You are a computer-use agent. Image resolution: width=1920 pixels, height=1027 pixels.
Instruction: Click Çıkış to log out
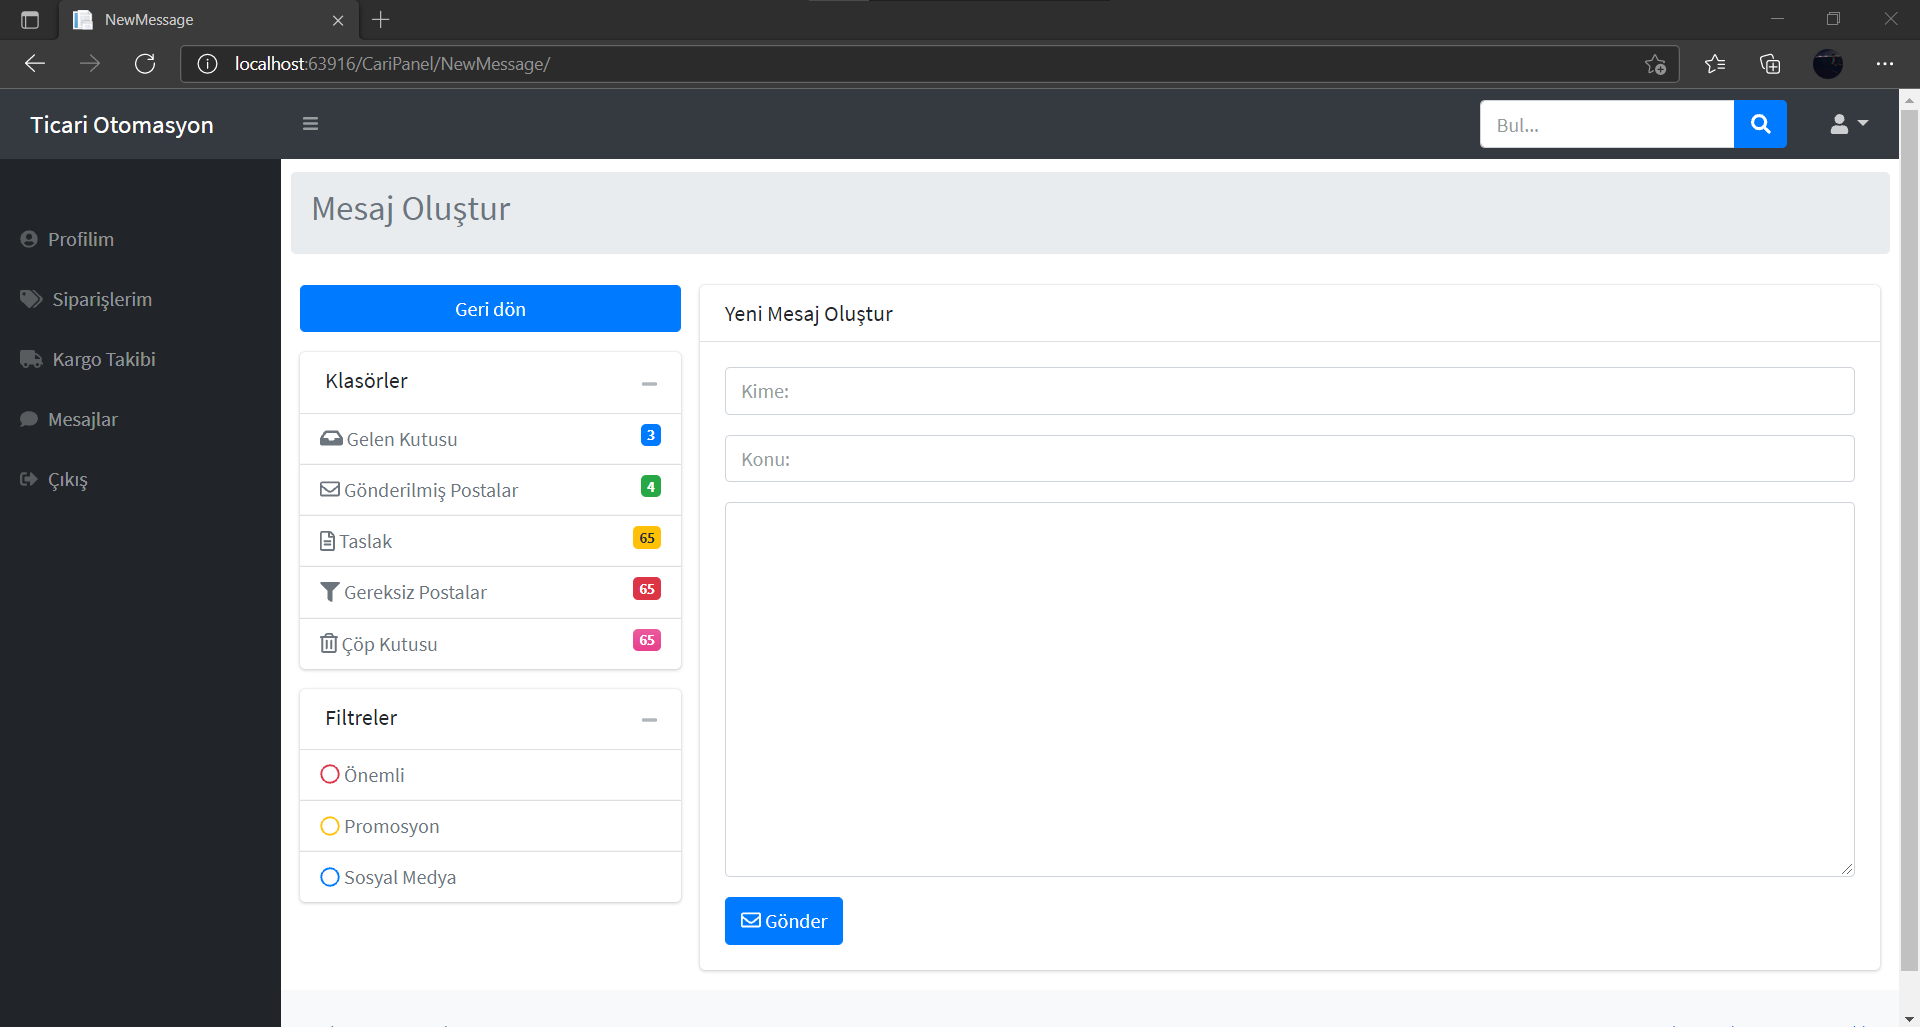coord(54,479)
